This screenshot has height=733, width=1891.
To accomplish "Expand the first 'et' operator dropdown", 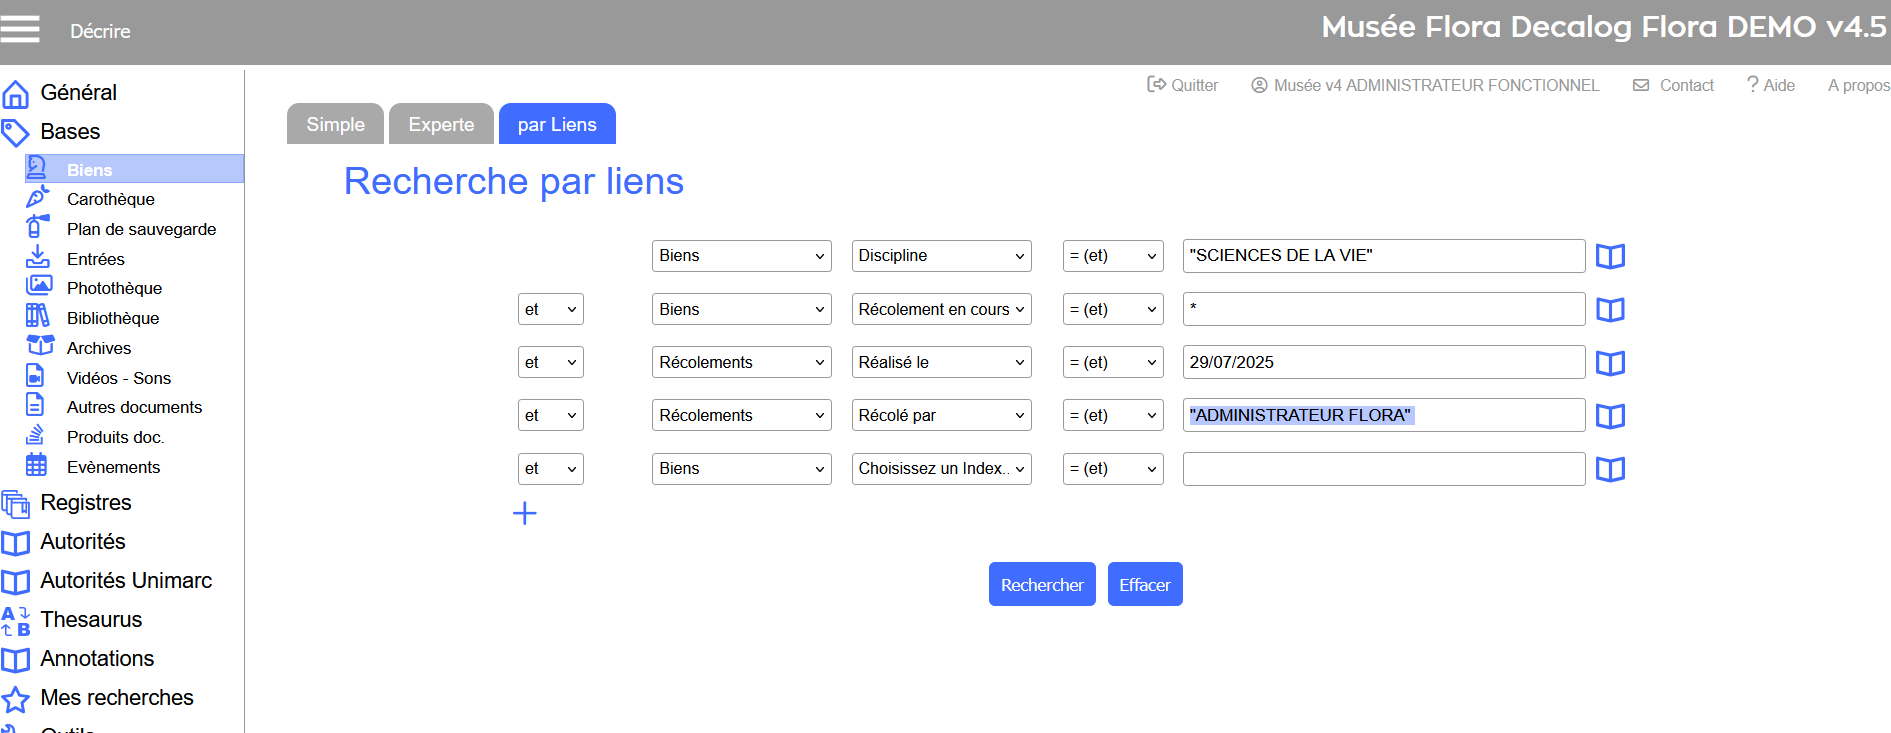I will [x=550, y=309].
